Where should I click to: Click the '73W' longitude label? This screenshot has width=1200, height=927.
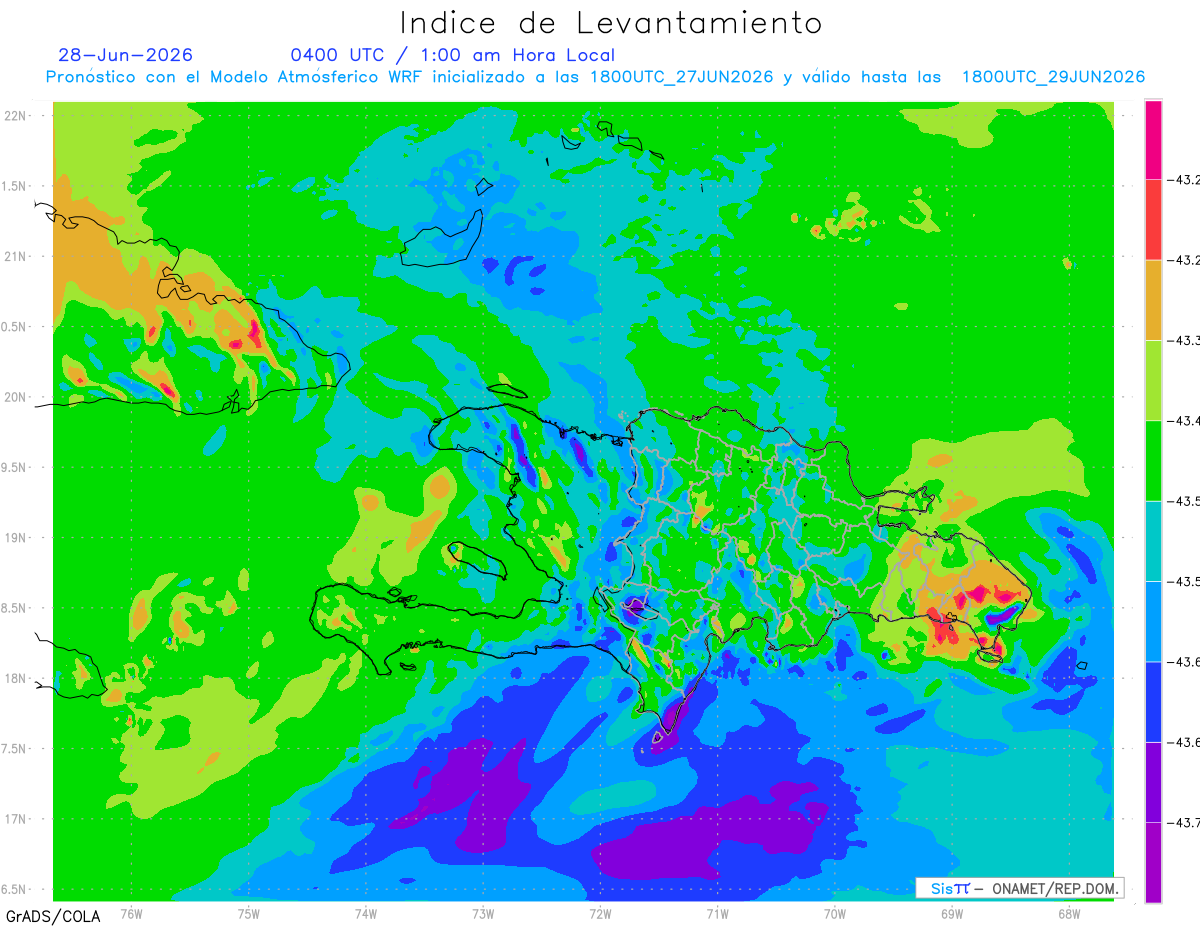click(483, 912)
